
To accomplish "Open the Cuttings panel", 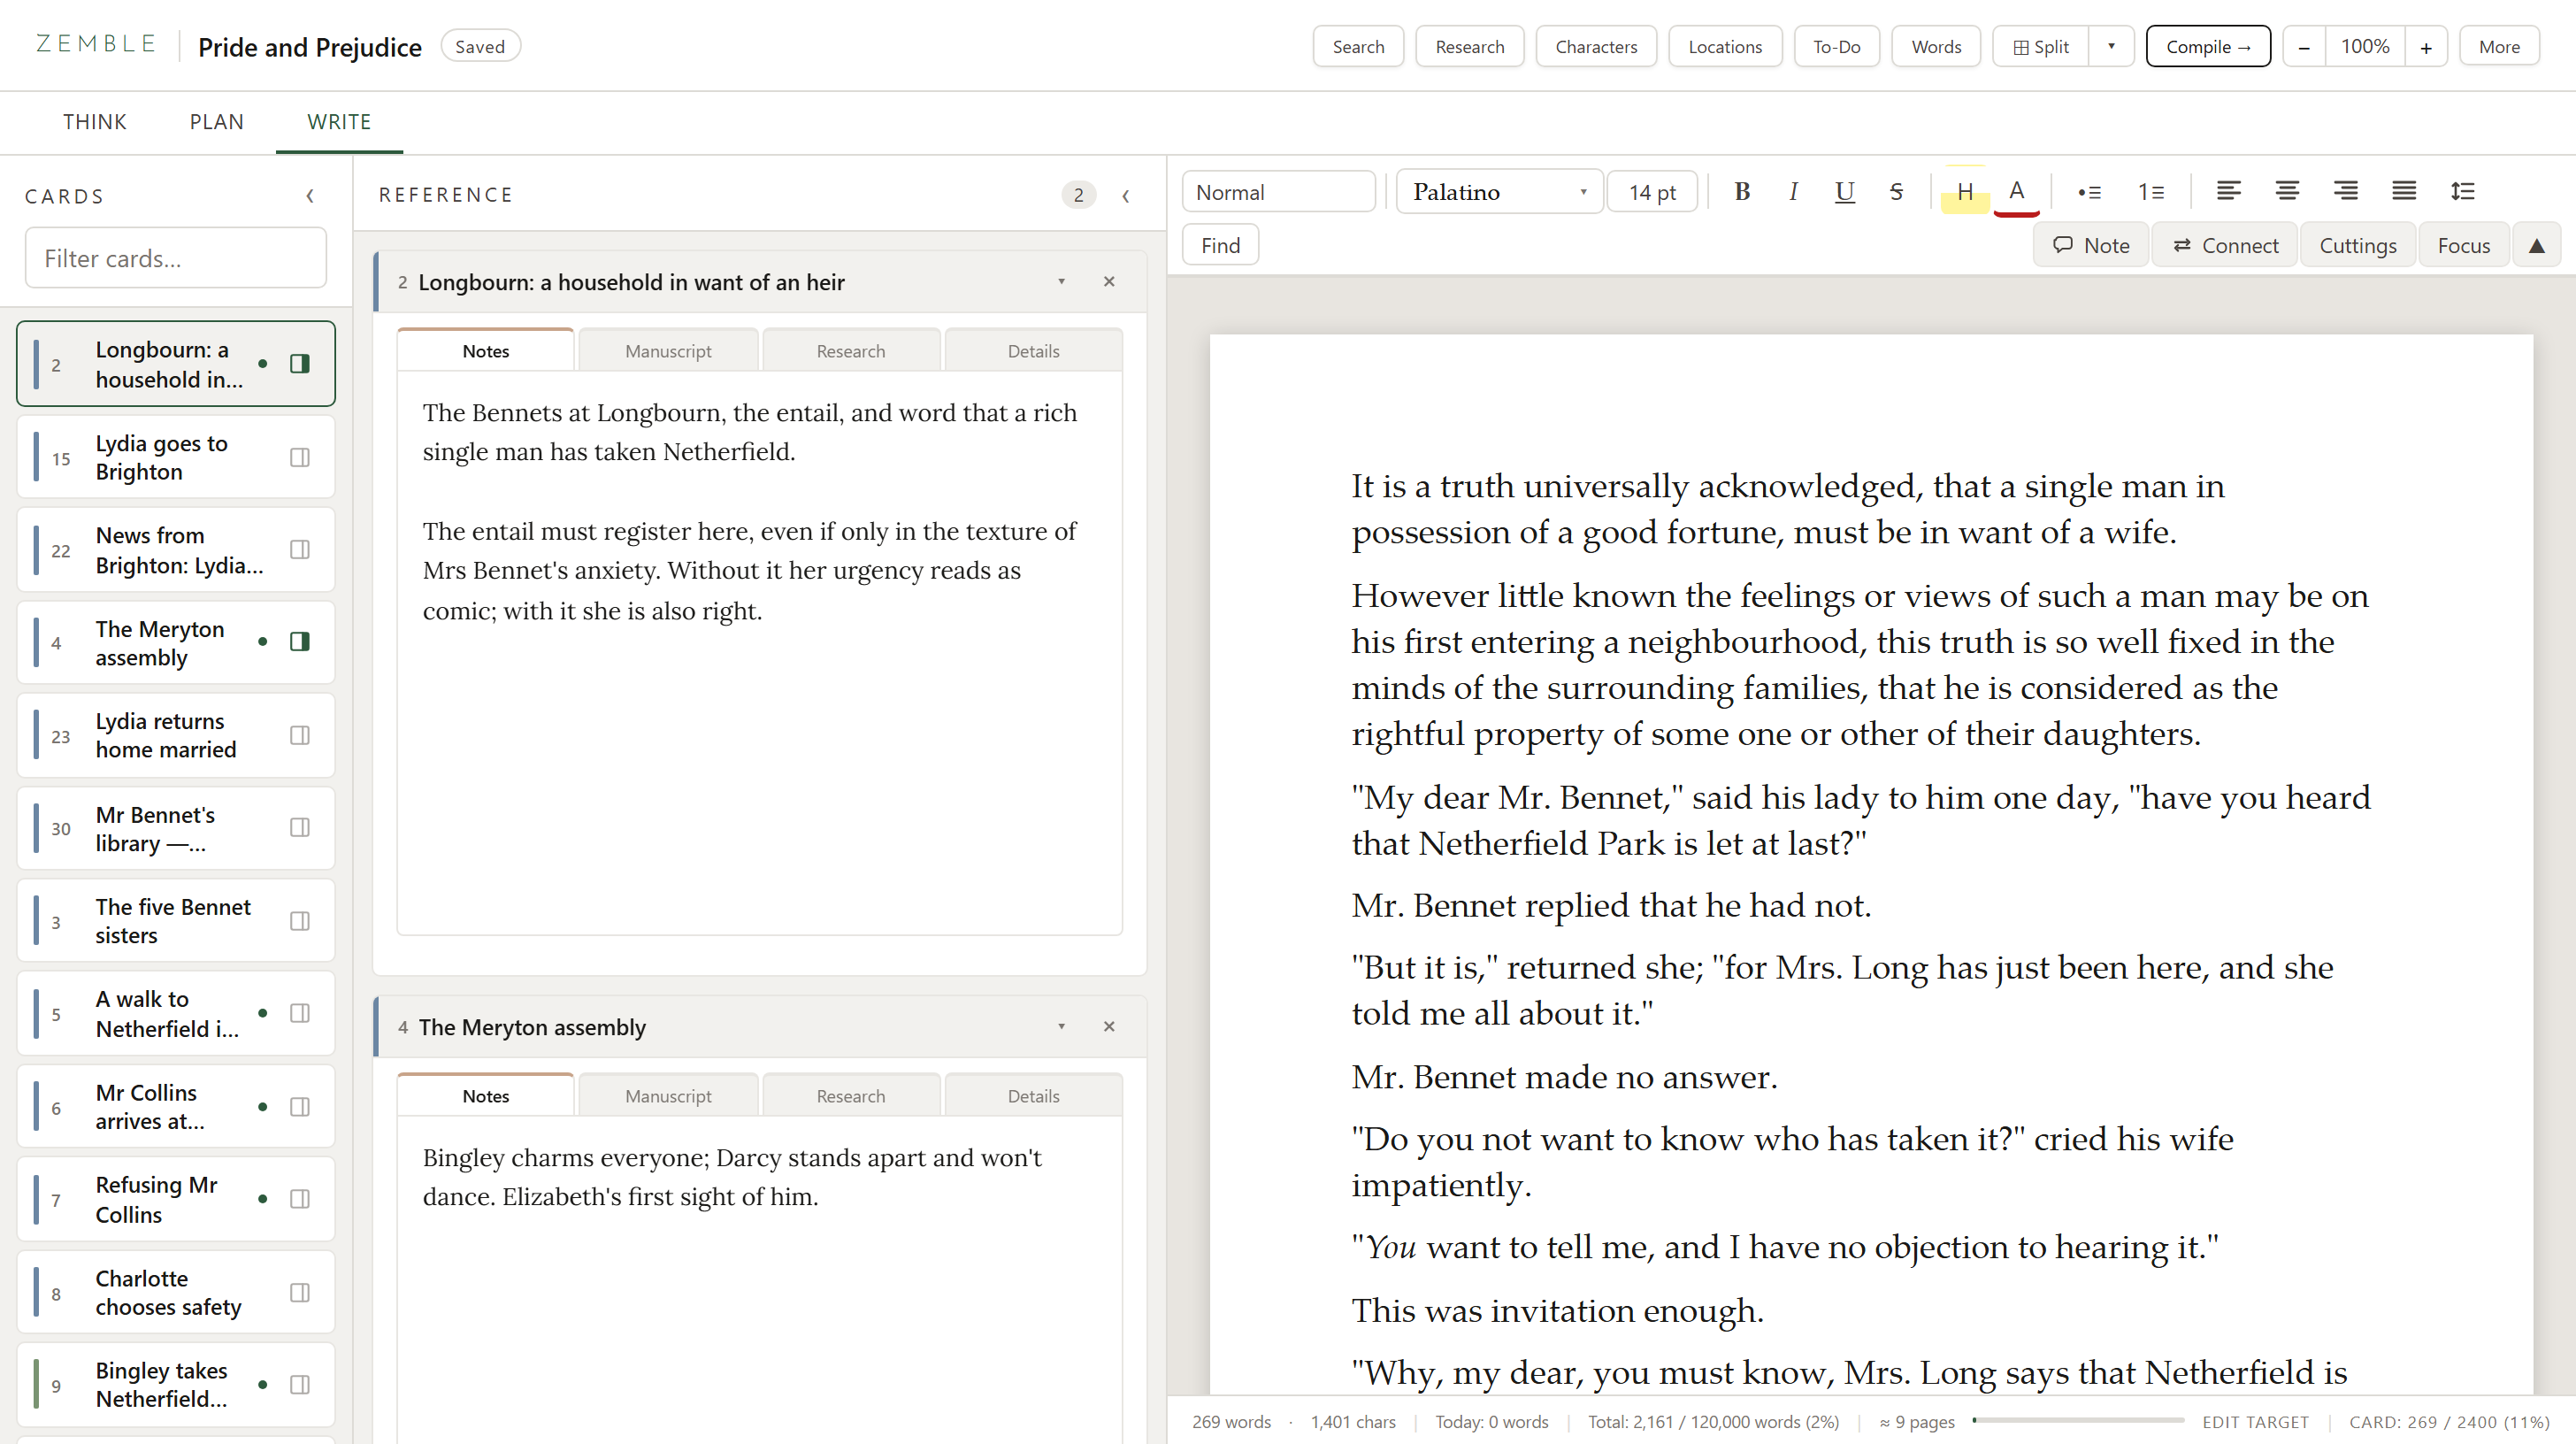I will click(x=2358, y=245).
